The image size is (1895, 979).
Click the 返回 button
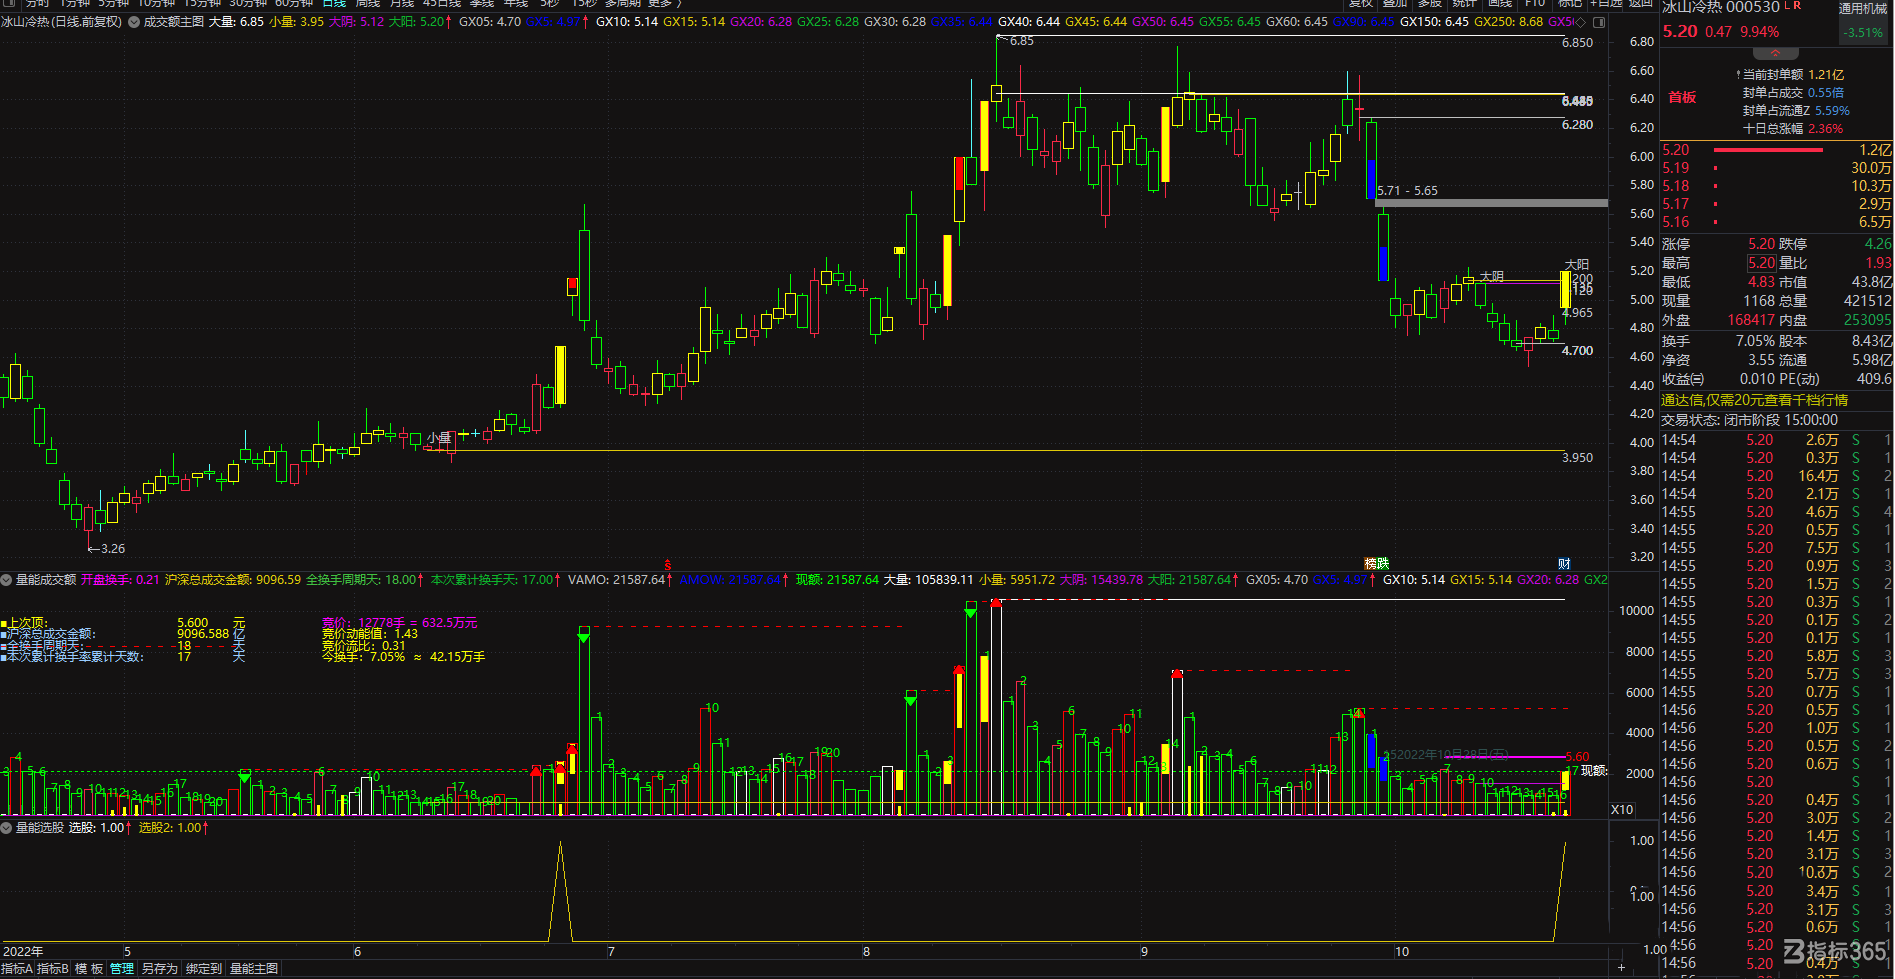[x=1640, y=4]
